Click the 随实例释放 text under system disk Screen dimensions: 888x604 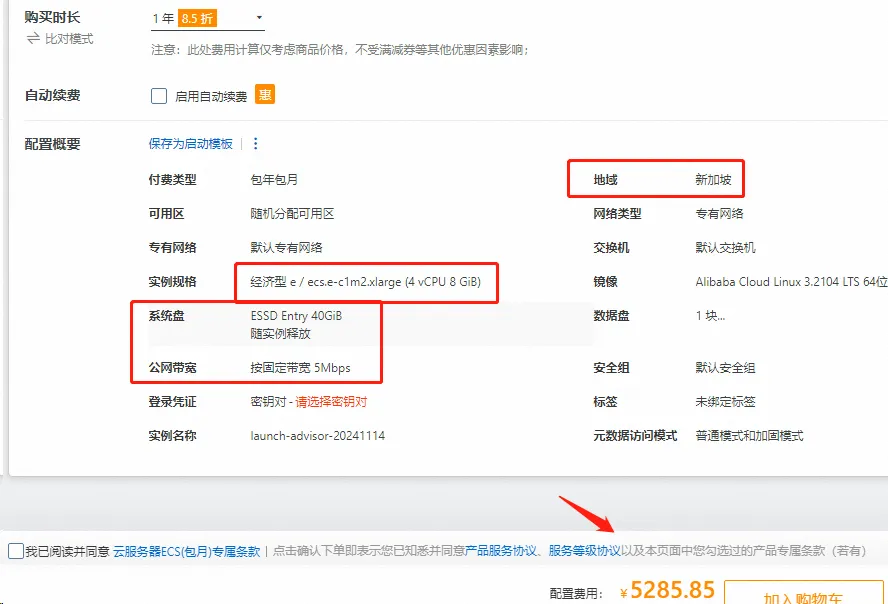pyautogui.click(x=280, y=333)
